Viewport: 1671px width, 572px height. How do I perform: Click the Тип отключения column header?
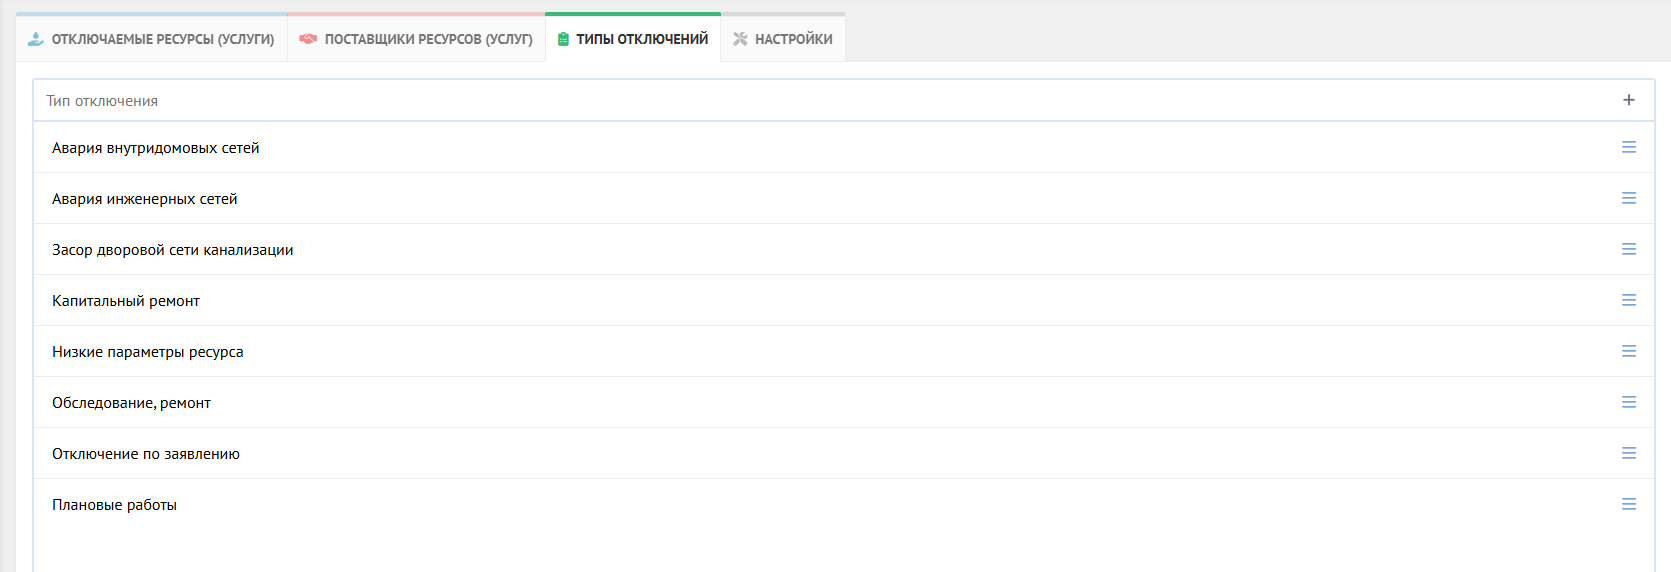point(102,101)
